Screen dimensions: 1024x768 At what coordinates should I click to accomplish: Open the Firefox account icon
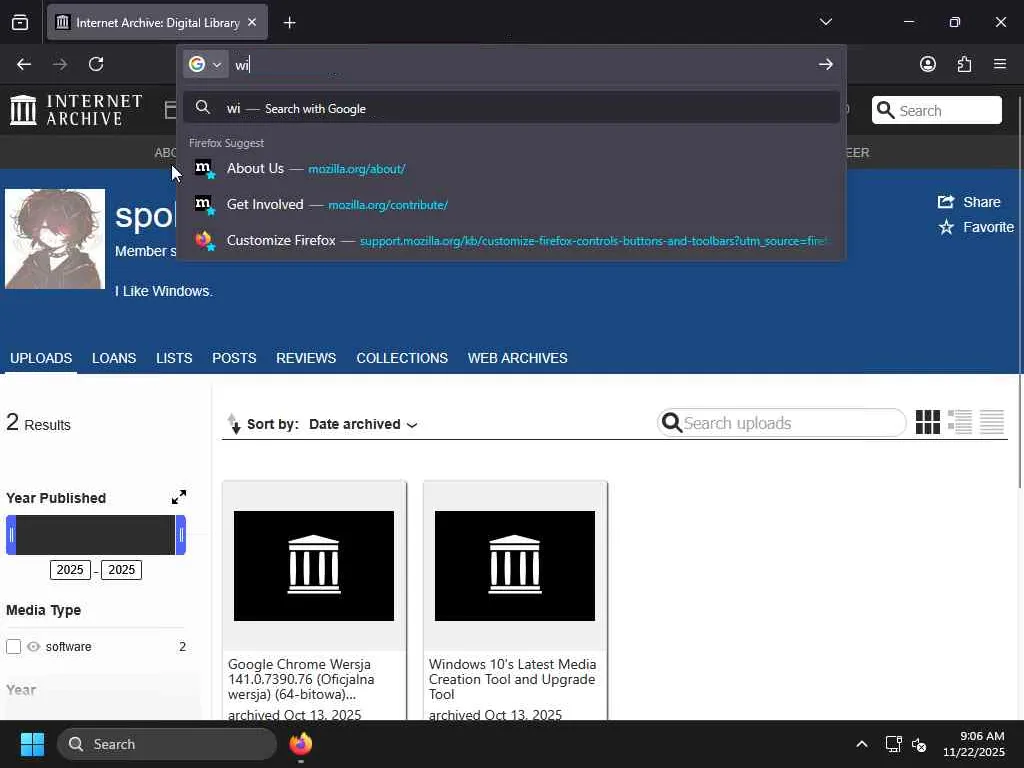point(927,64)
